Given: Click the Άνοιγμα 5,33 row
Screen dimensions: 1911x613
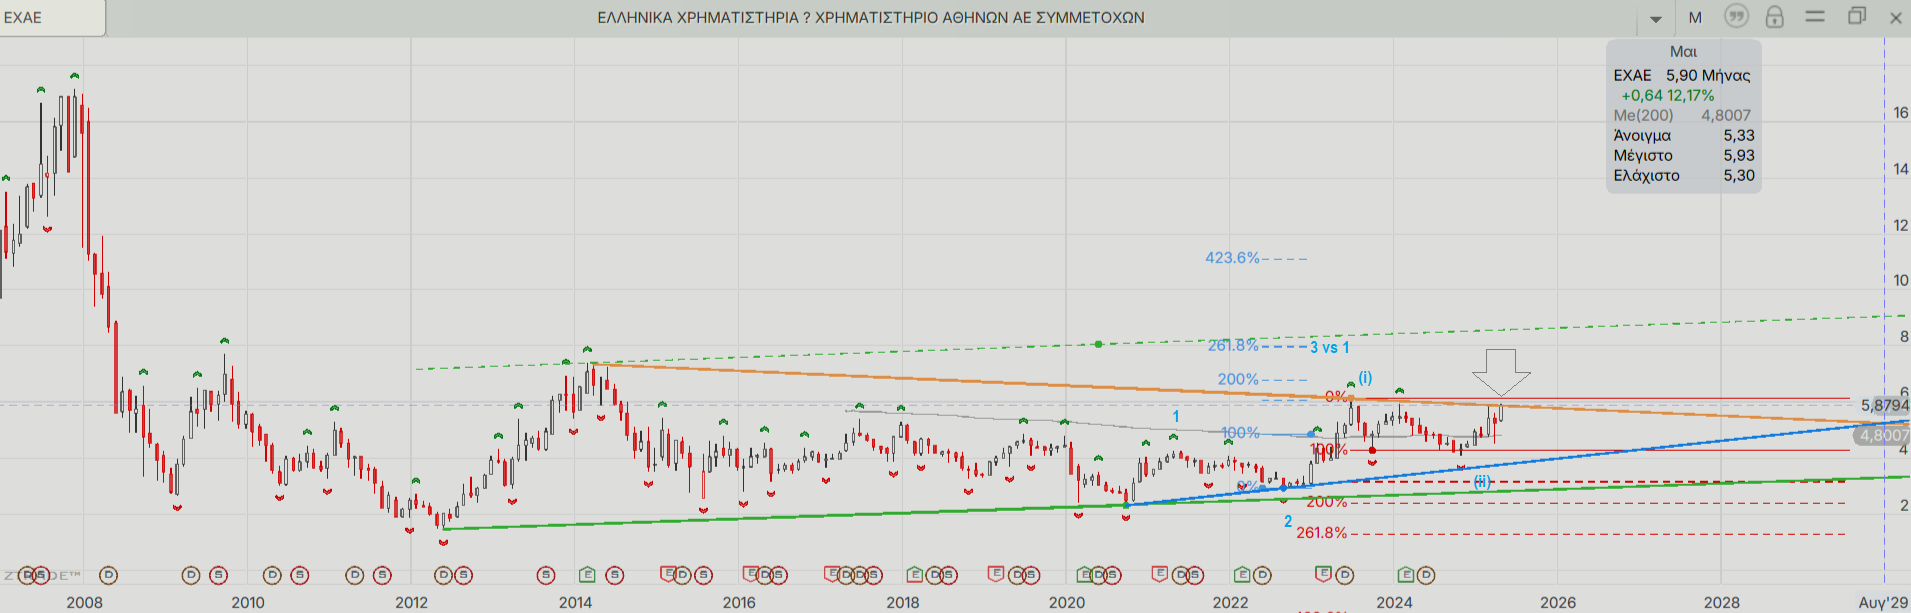Looking at the screenshot, I should tap(1684, 135).
